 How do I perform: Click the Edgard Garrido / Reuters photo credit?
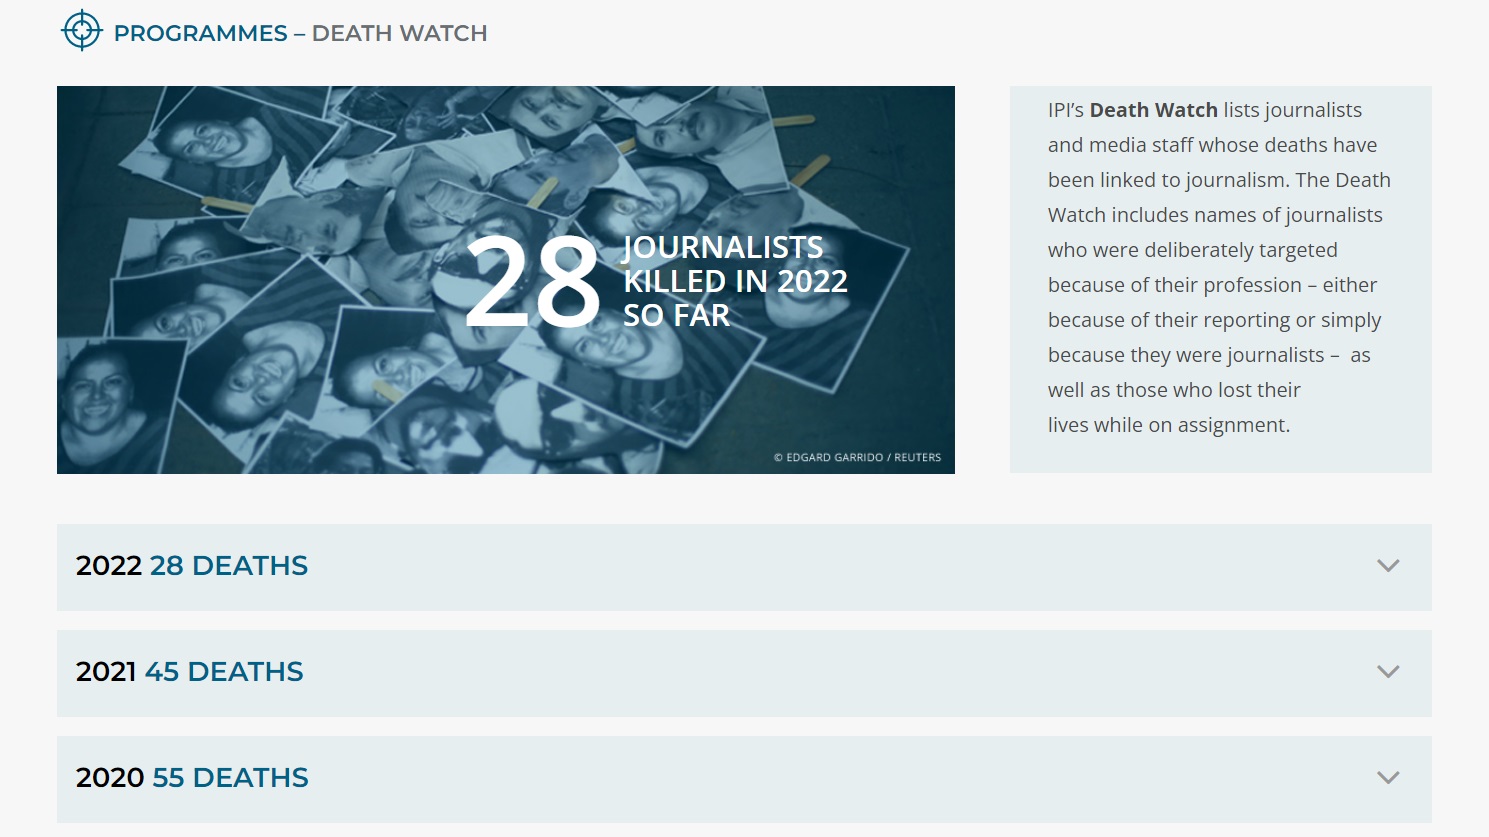[857, 457]
